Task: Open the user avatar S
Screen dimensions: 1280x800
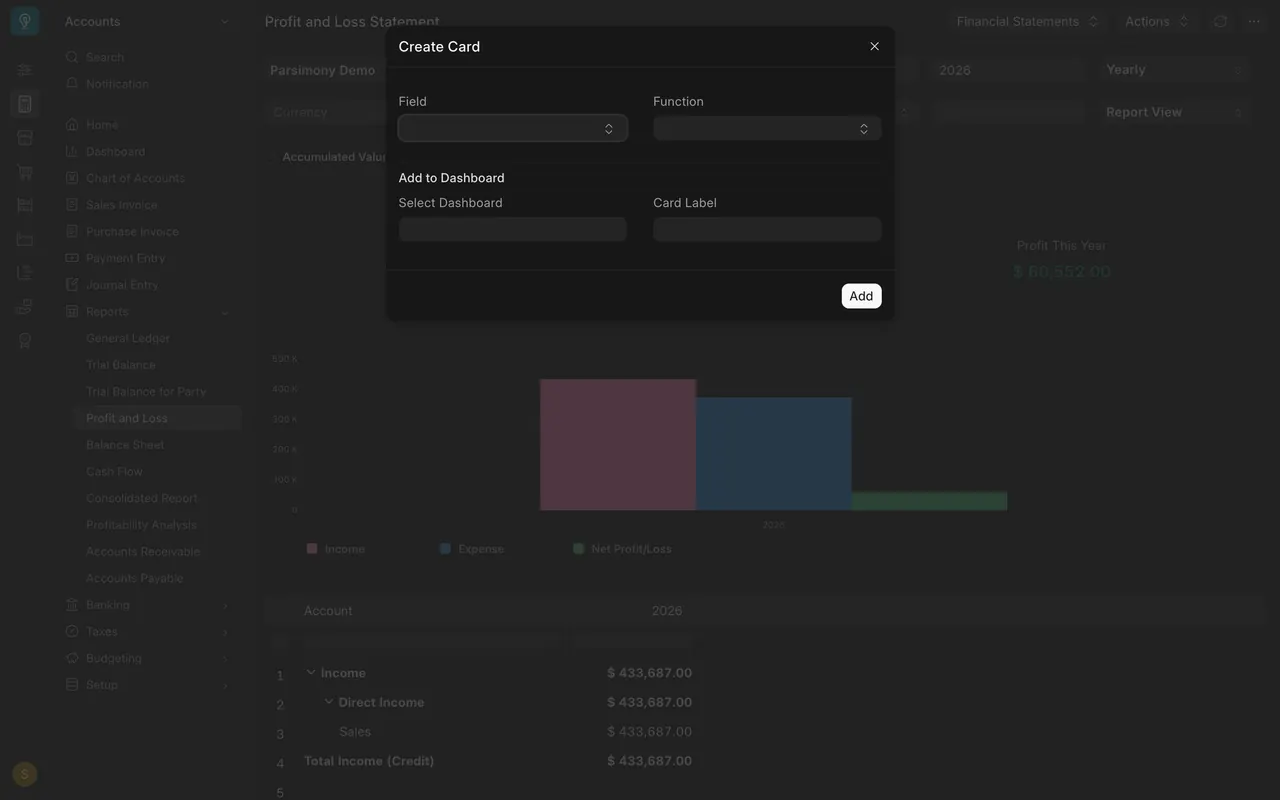Action: pyautogui.click(x=25, y=774)
